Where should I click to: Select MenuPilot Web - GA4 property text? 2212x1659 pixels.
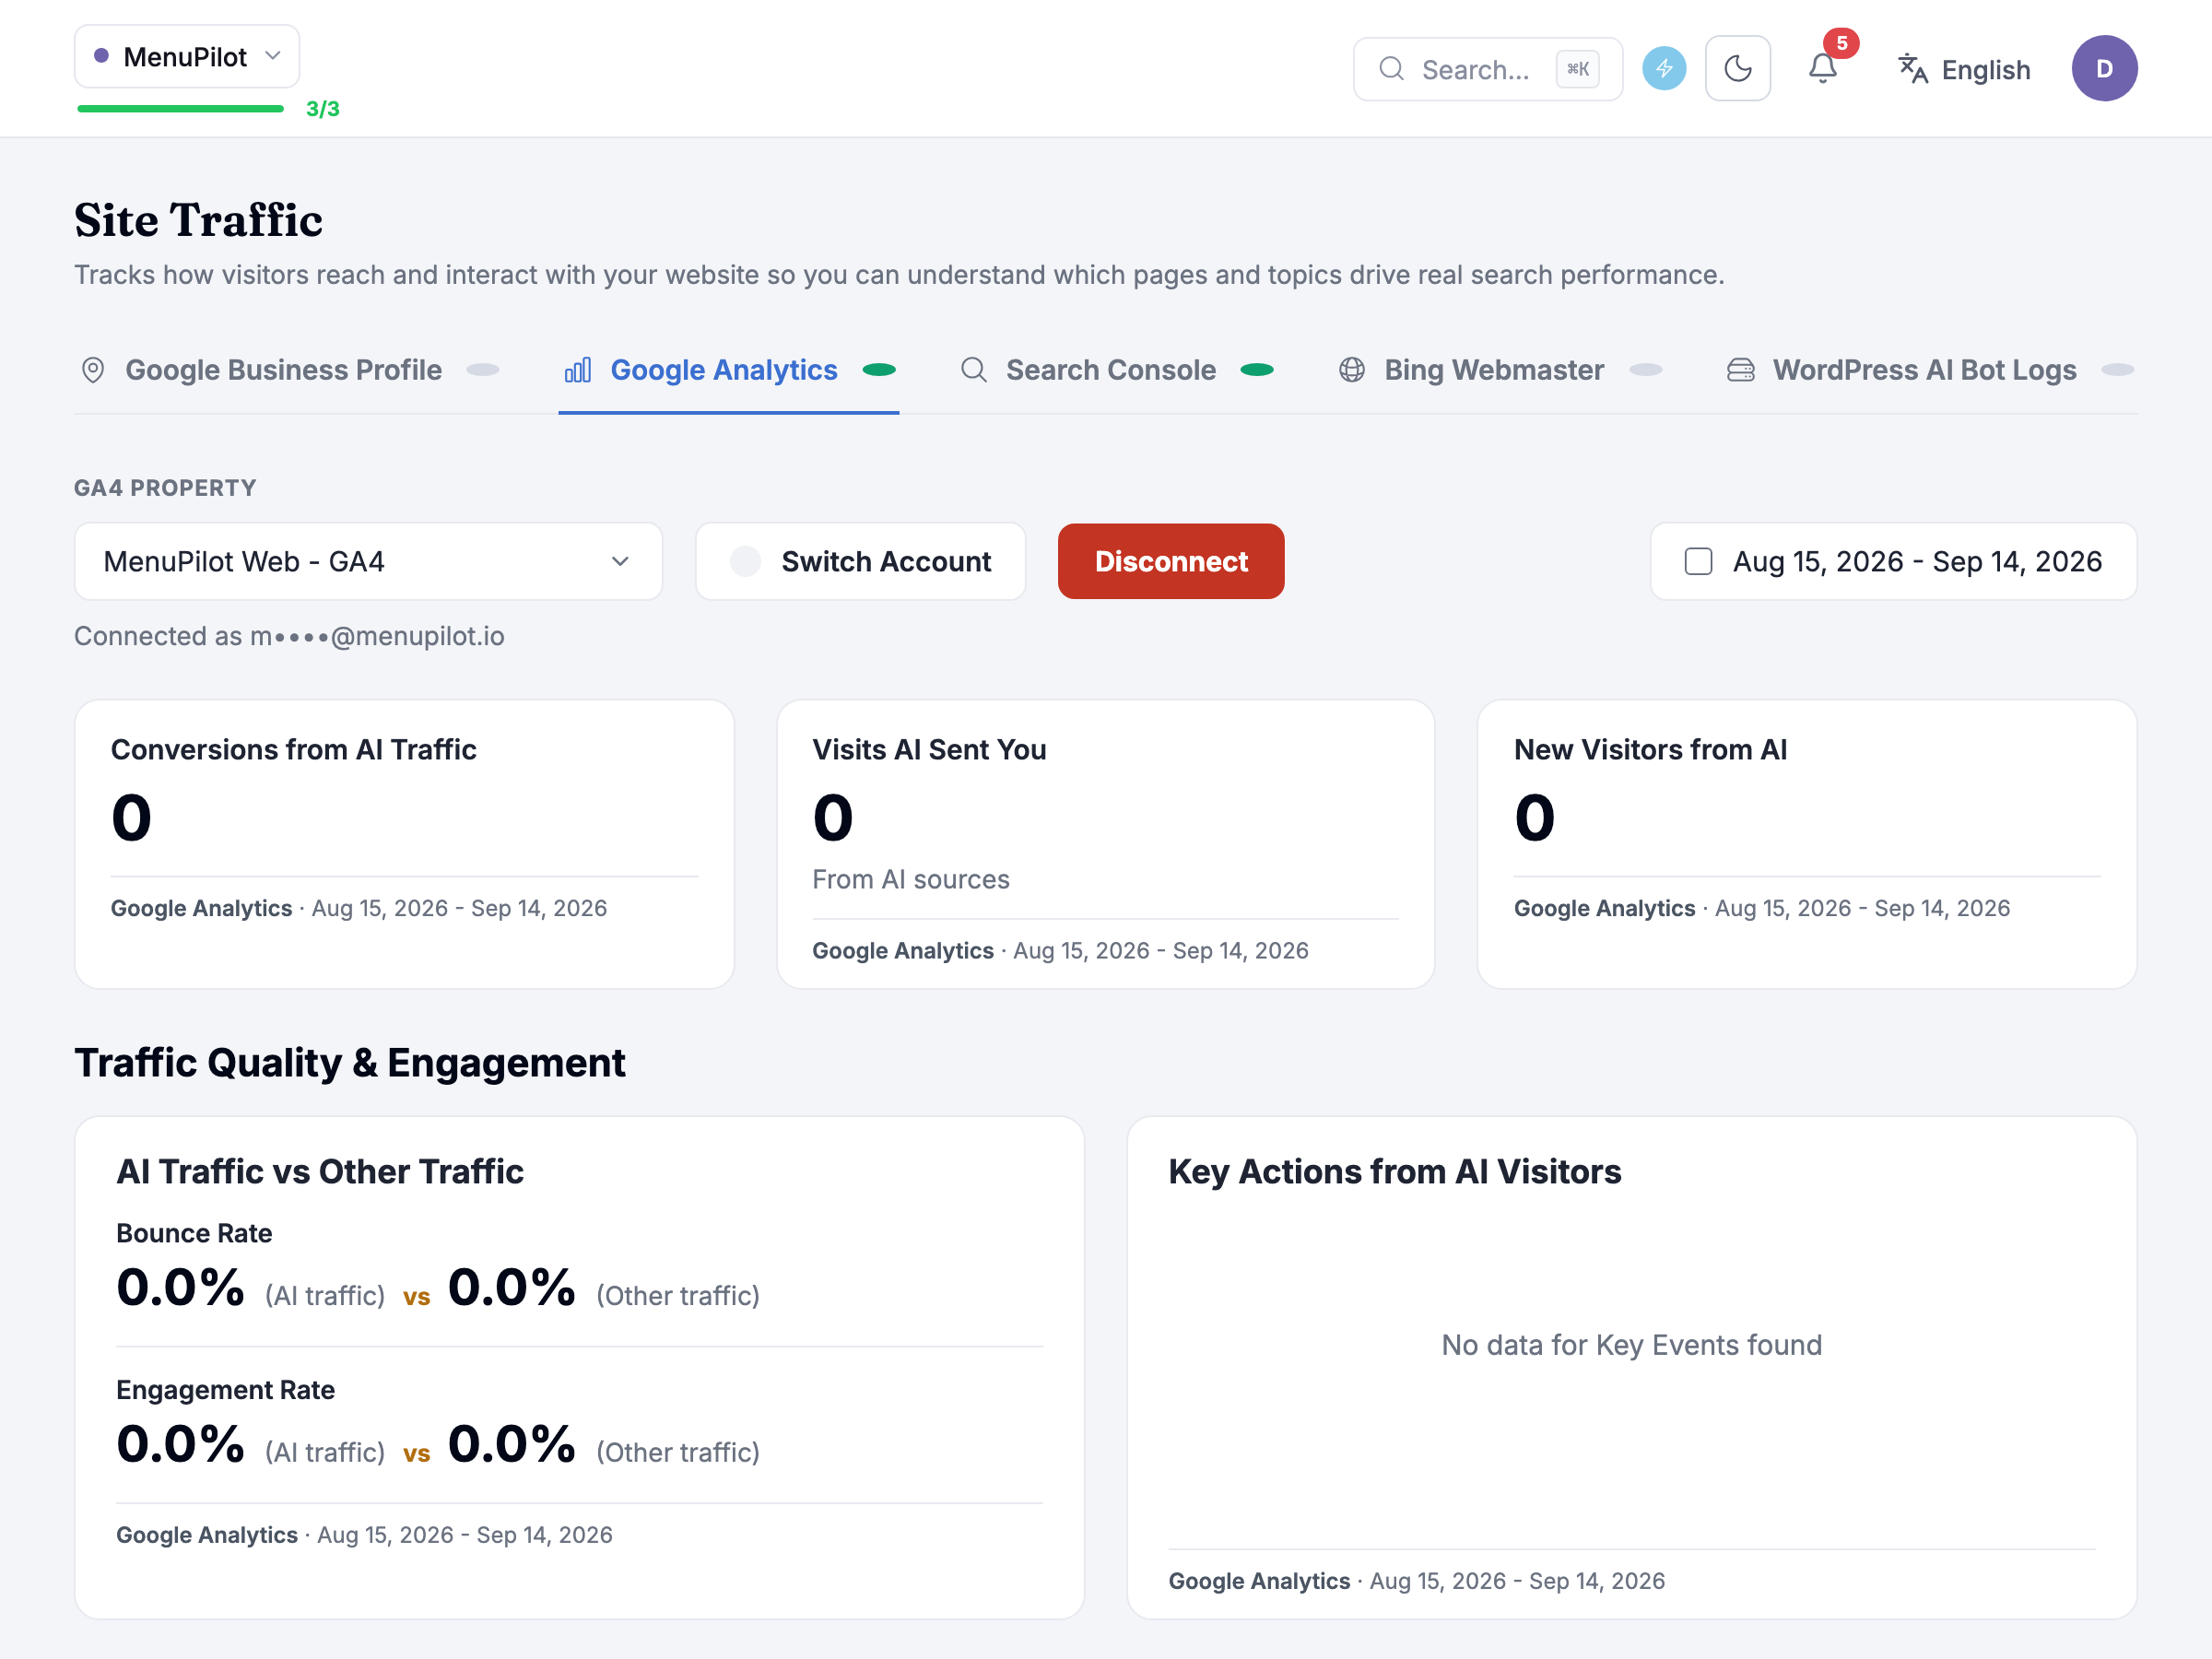[244, 561]
